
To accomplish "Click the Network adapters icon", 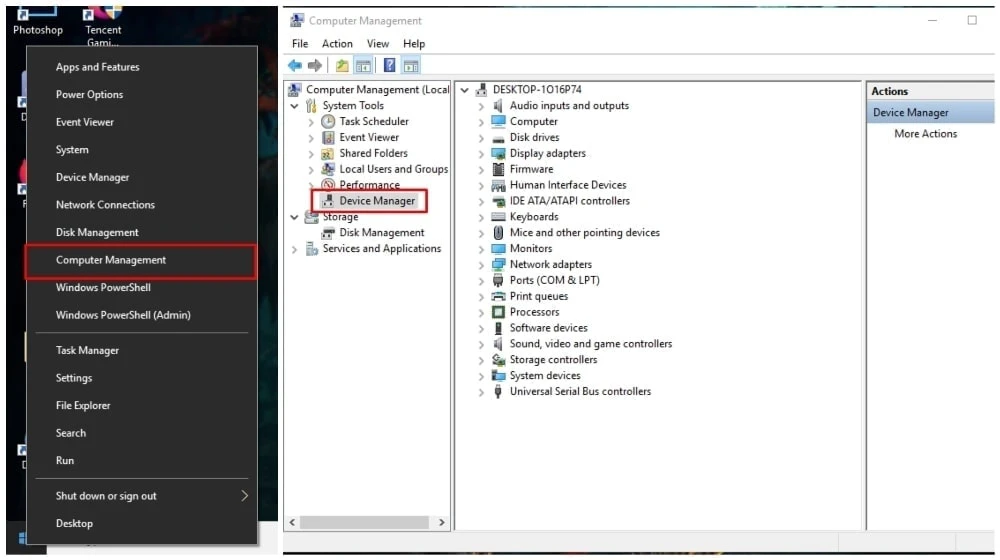I will click(x=498, y=265).
